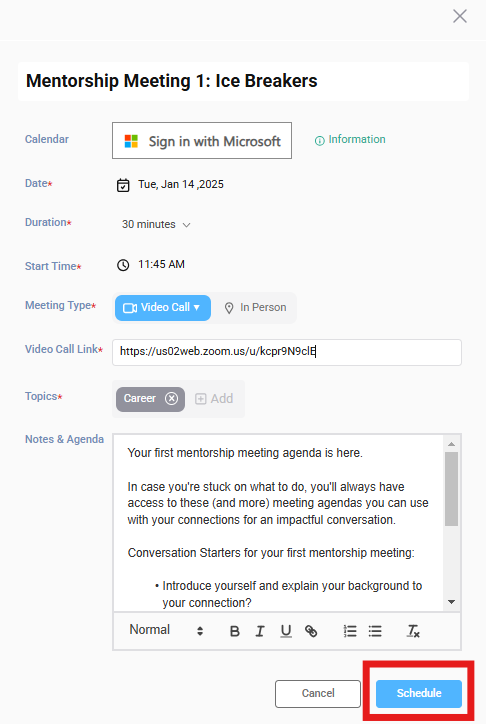Click the notes scrollbar down arrow
Screen dimensions: 486x724
[451, 602]
